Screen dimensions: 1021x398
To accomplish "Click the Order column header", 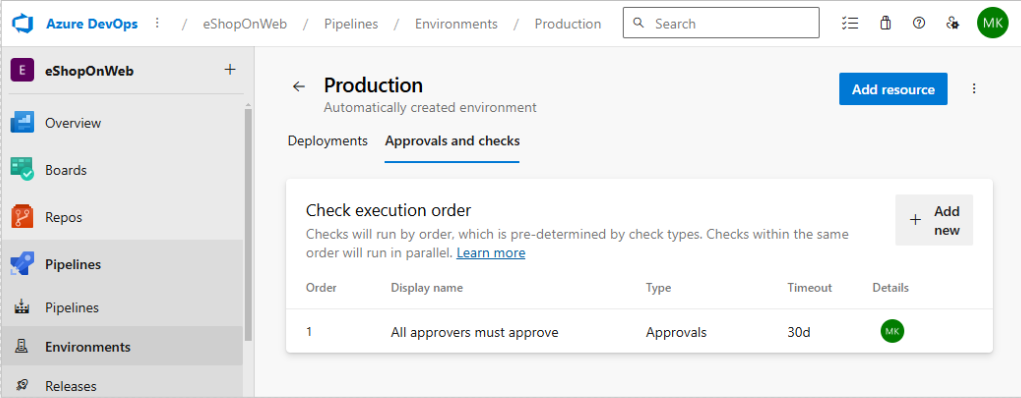I will pos(321,287).
